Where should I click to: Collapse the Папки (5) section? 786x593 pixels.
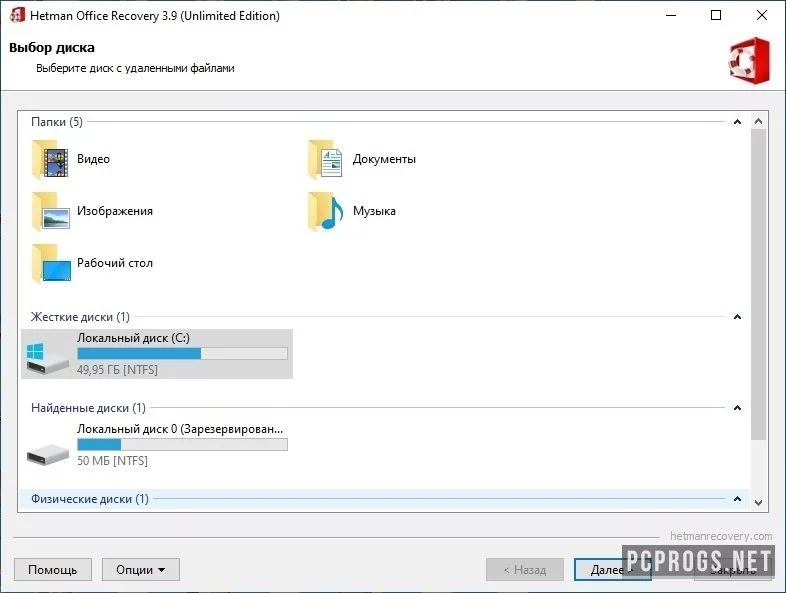[737, 122]
